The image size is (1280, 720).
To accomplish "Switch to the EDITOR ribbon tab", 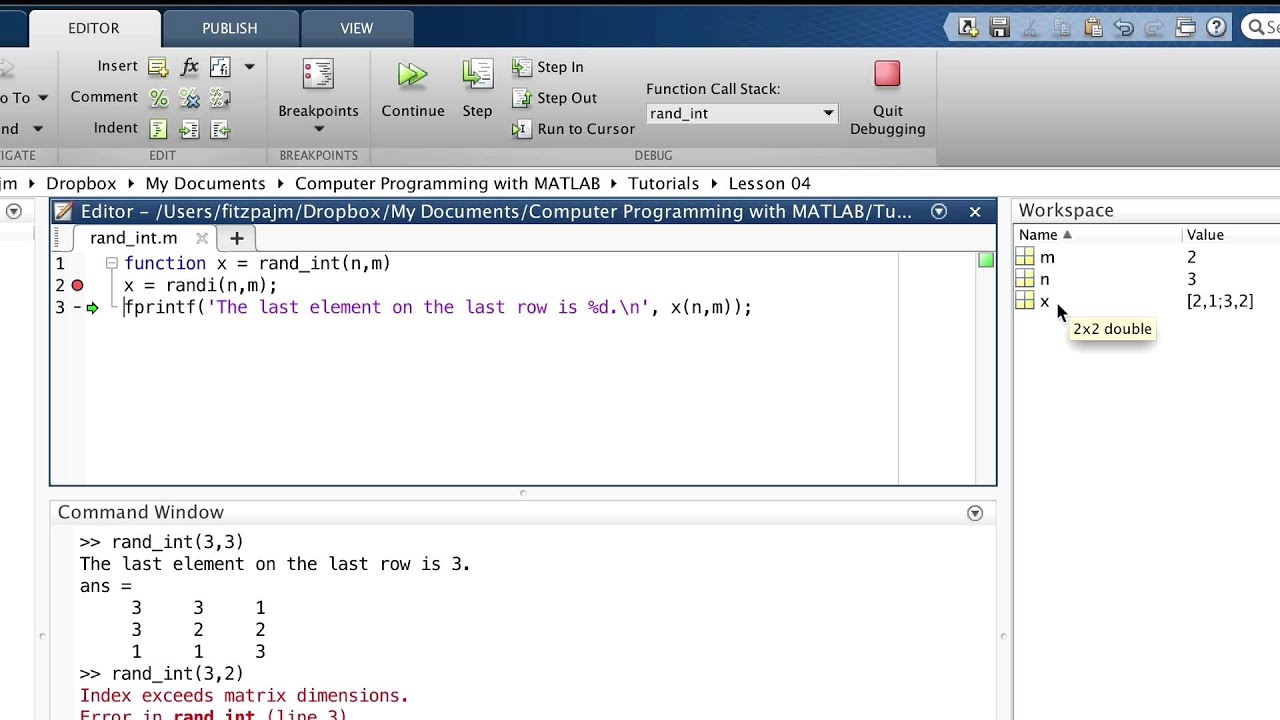I will point(94,28).
